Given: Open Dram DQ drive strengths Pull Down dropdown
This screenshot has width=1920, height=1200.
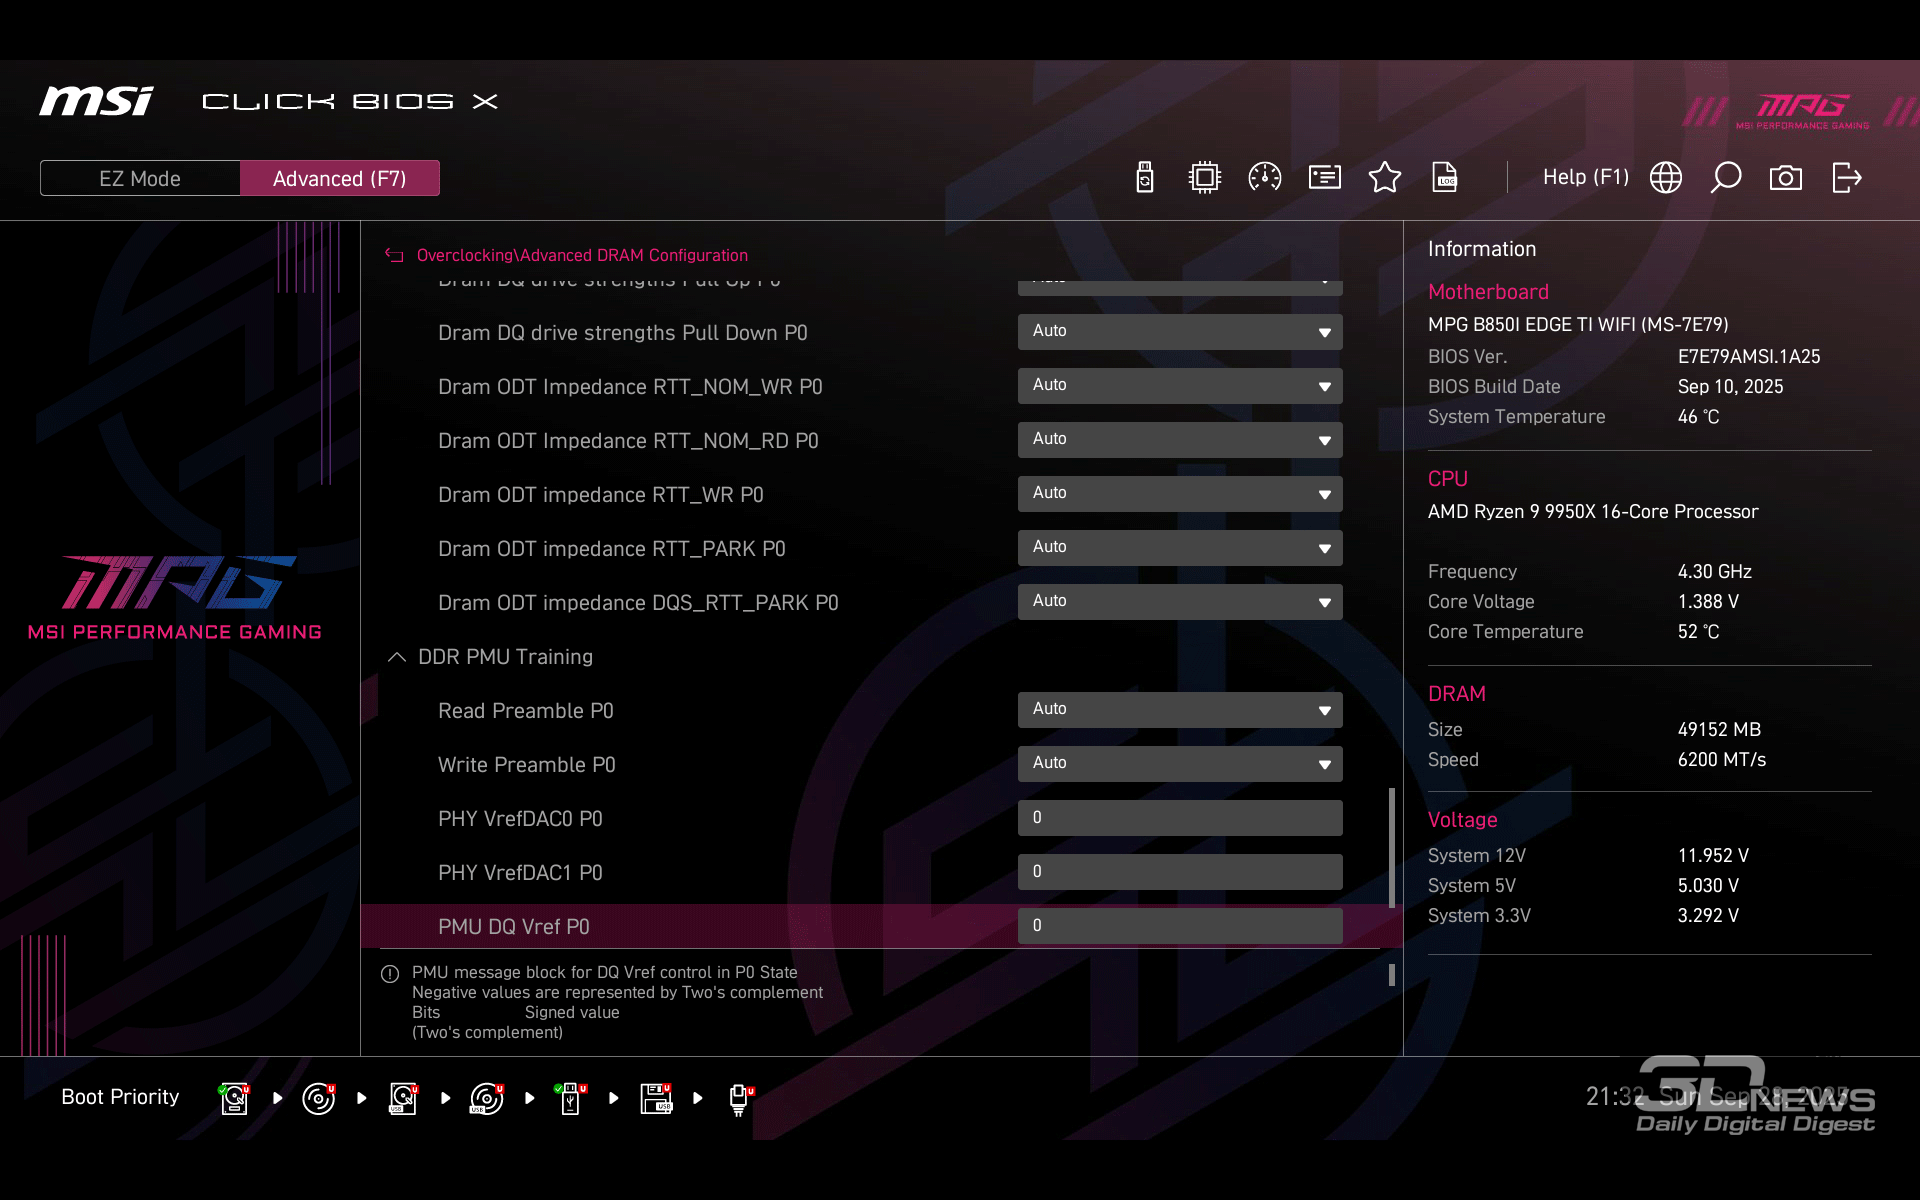Looking at the screenshot, I should click(1180, 332).
